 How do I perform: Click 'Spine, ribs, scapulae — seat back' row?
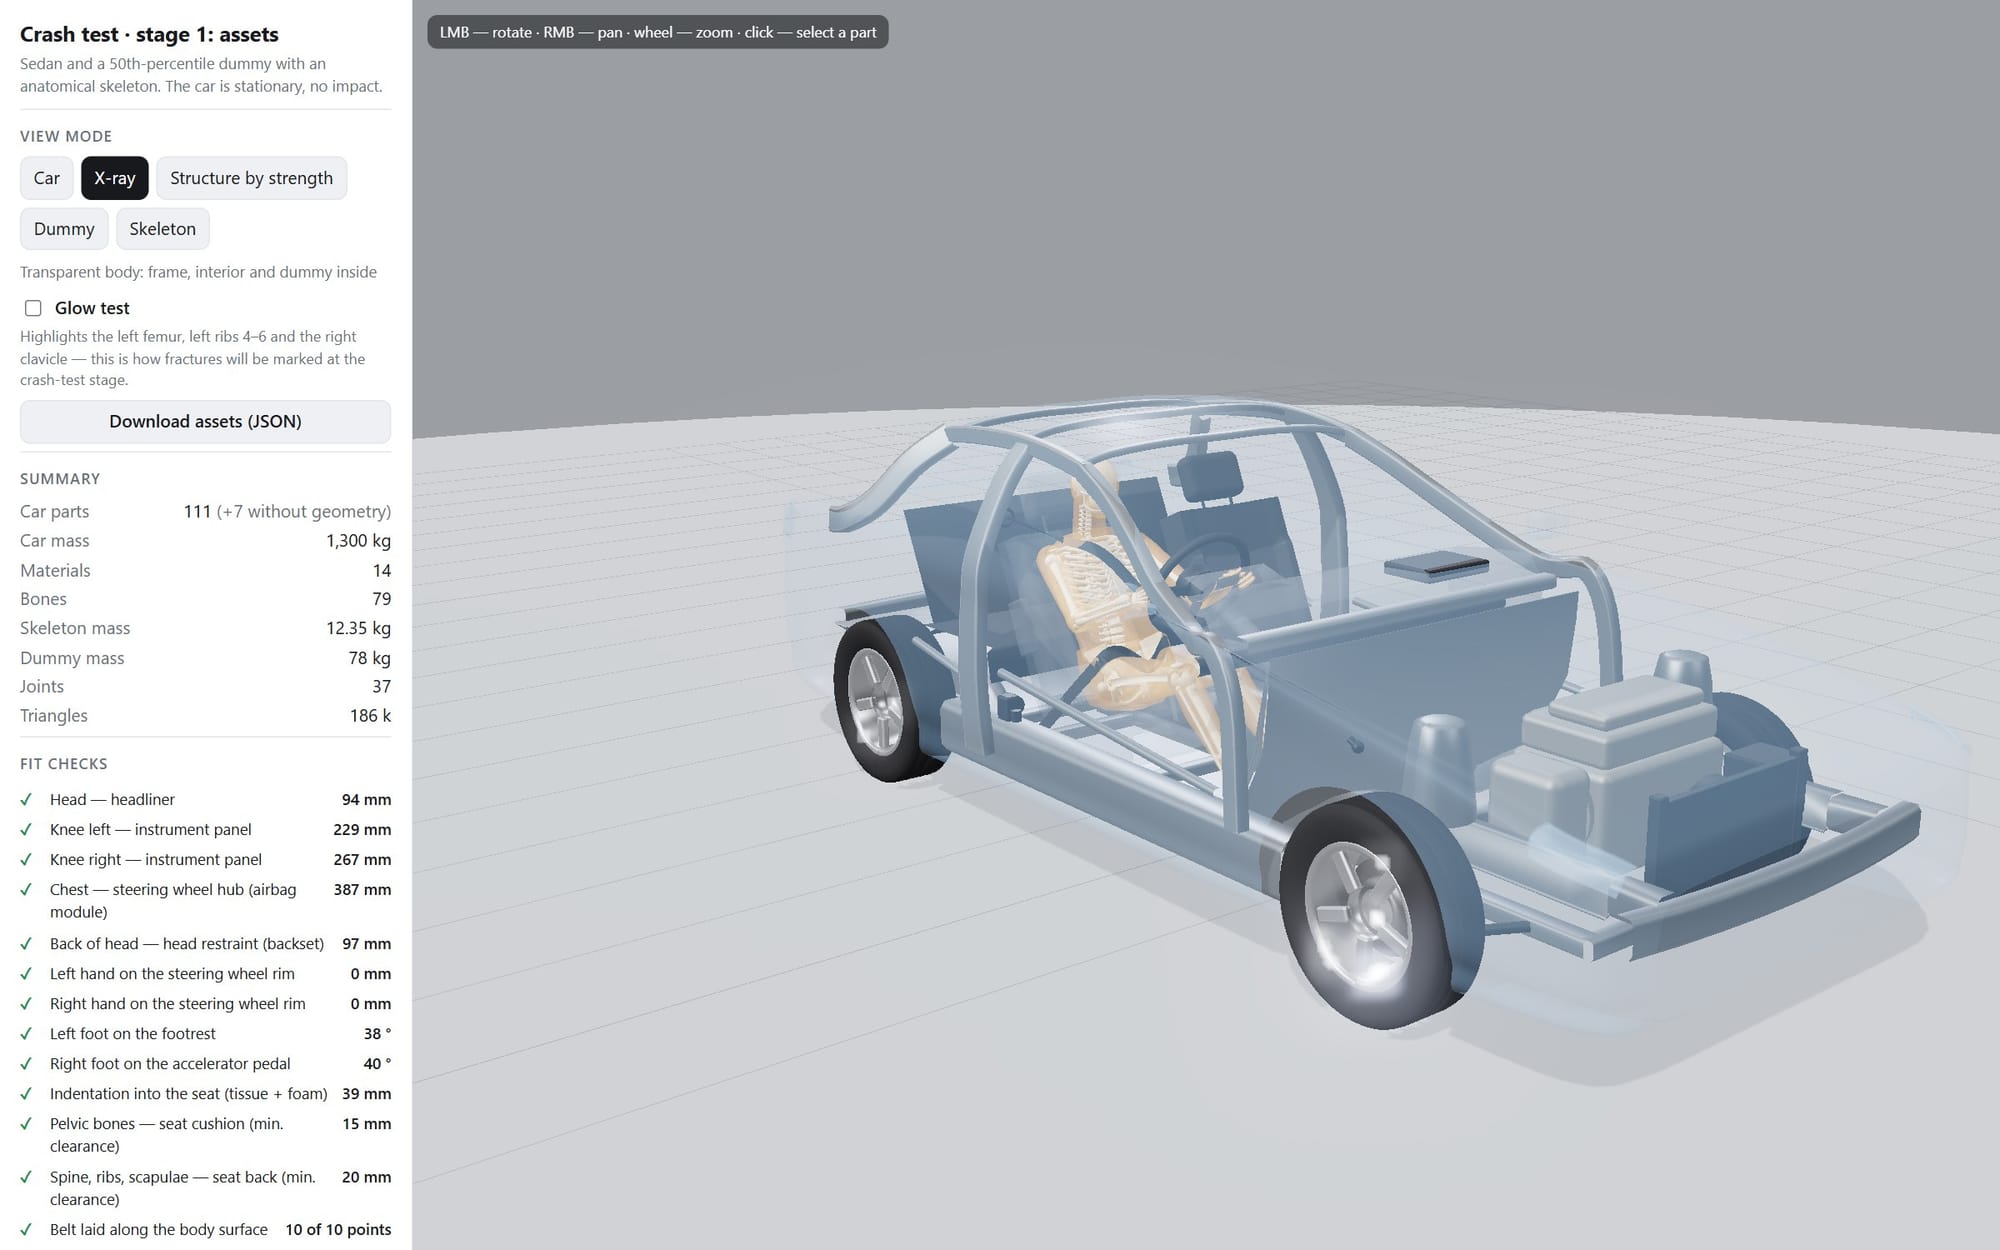click(x=205, y=1188)
